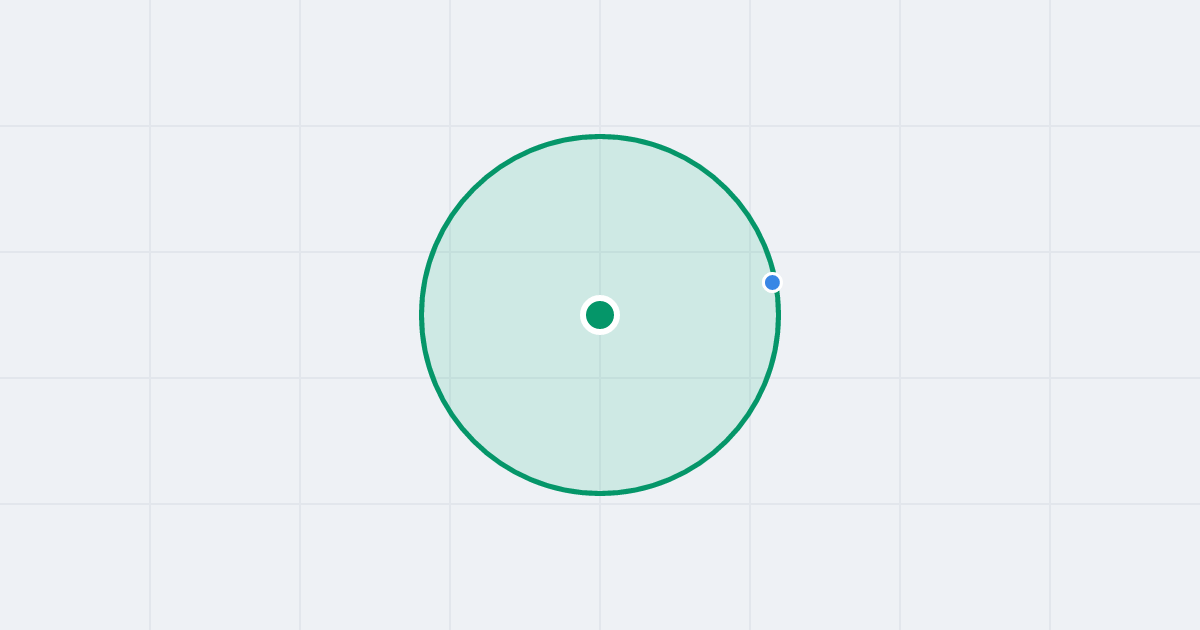
Task: Click inside the shaded circle left of center marker
Action: click(510, 315)
